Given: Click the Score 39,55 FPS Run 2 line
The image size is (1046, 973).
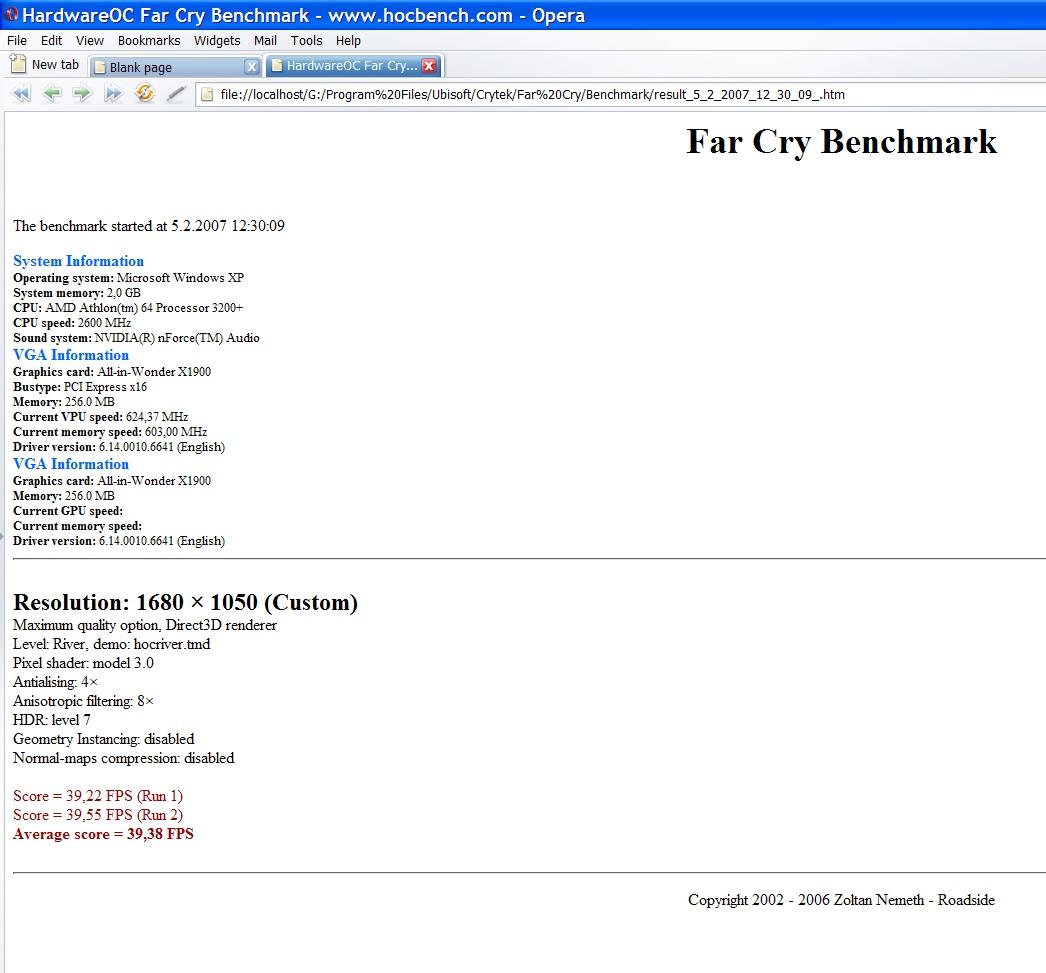Looking at the screenshot, I should coord(97,815).
